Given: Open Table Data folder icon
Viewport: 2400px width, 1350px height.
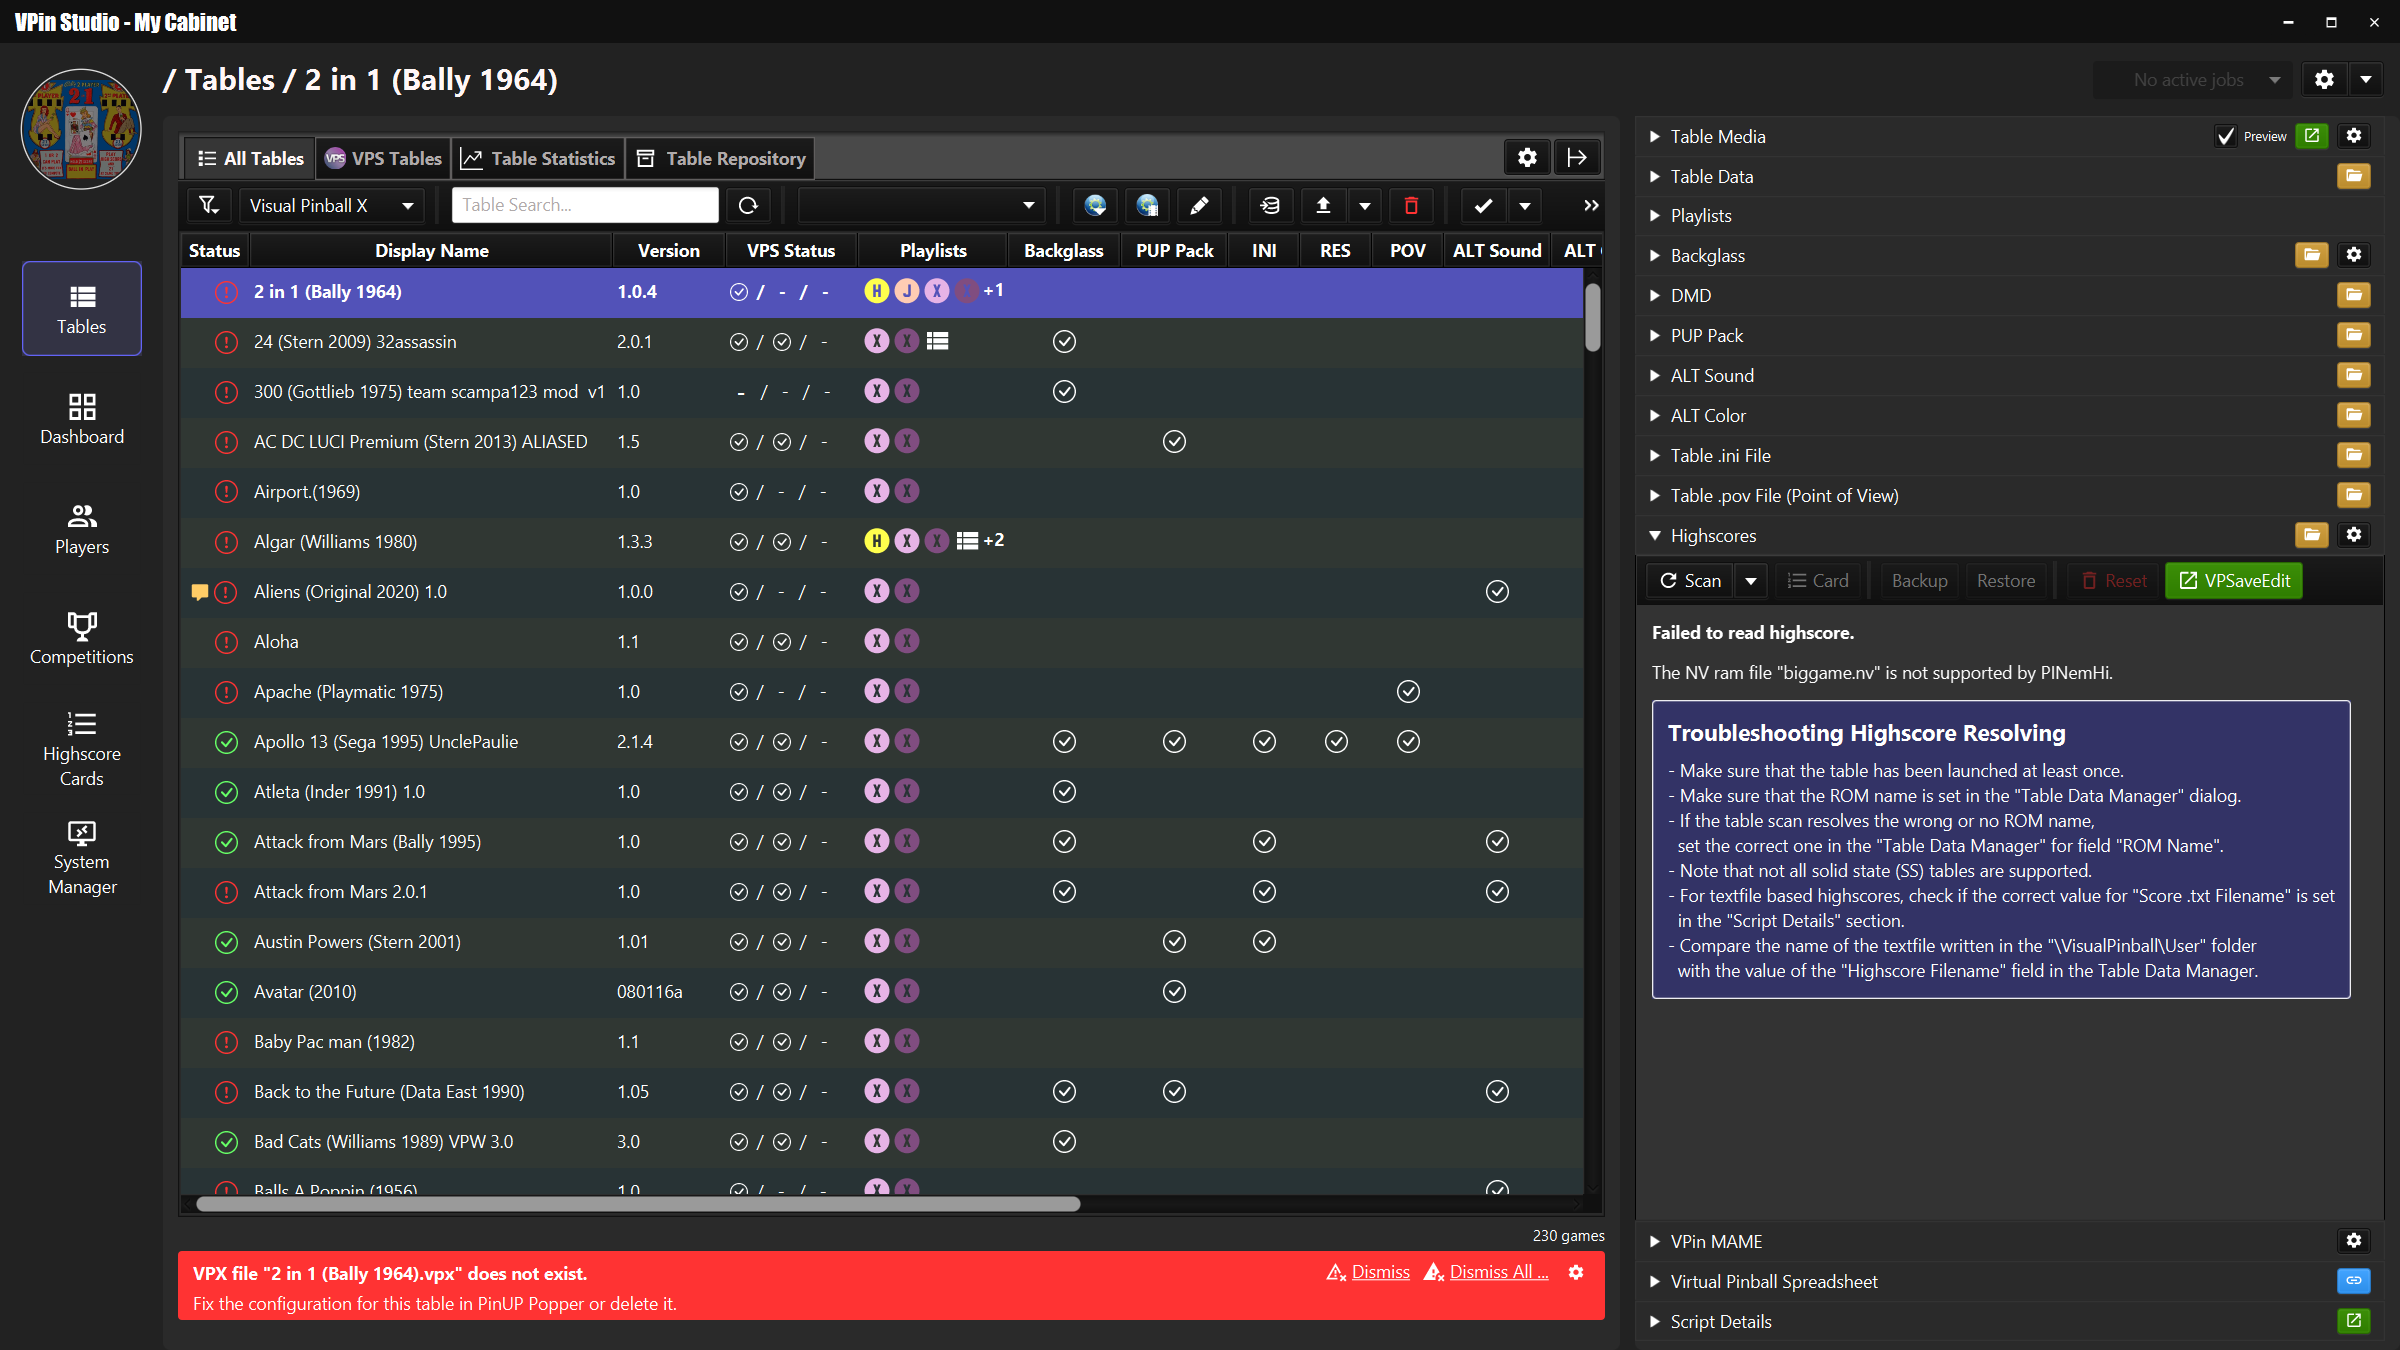Looking at the screenshot, I should pyautogui.click(x=2354, y=176).
